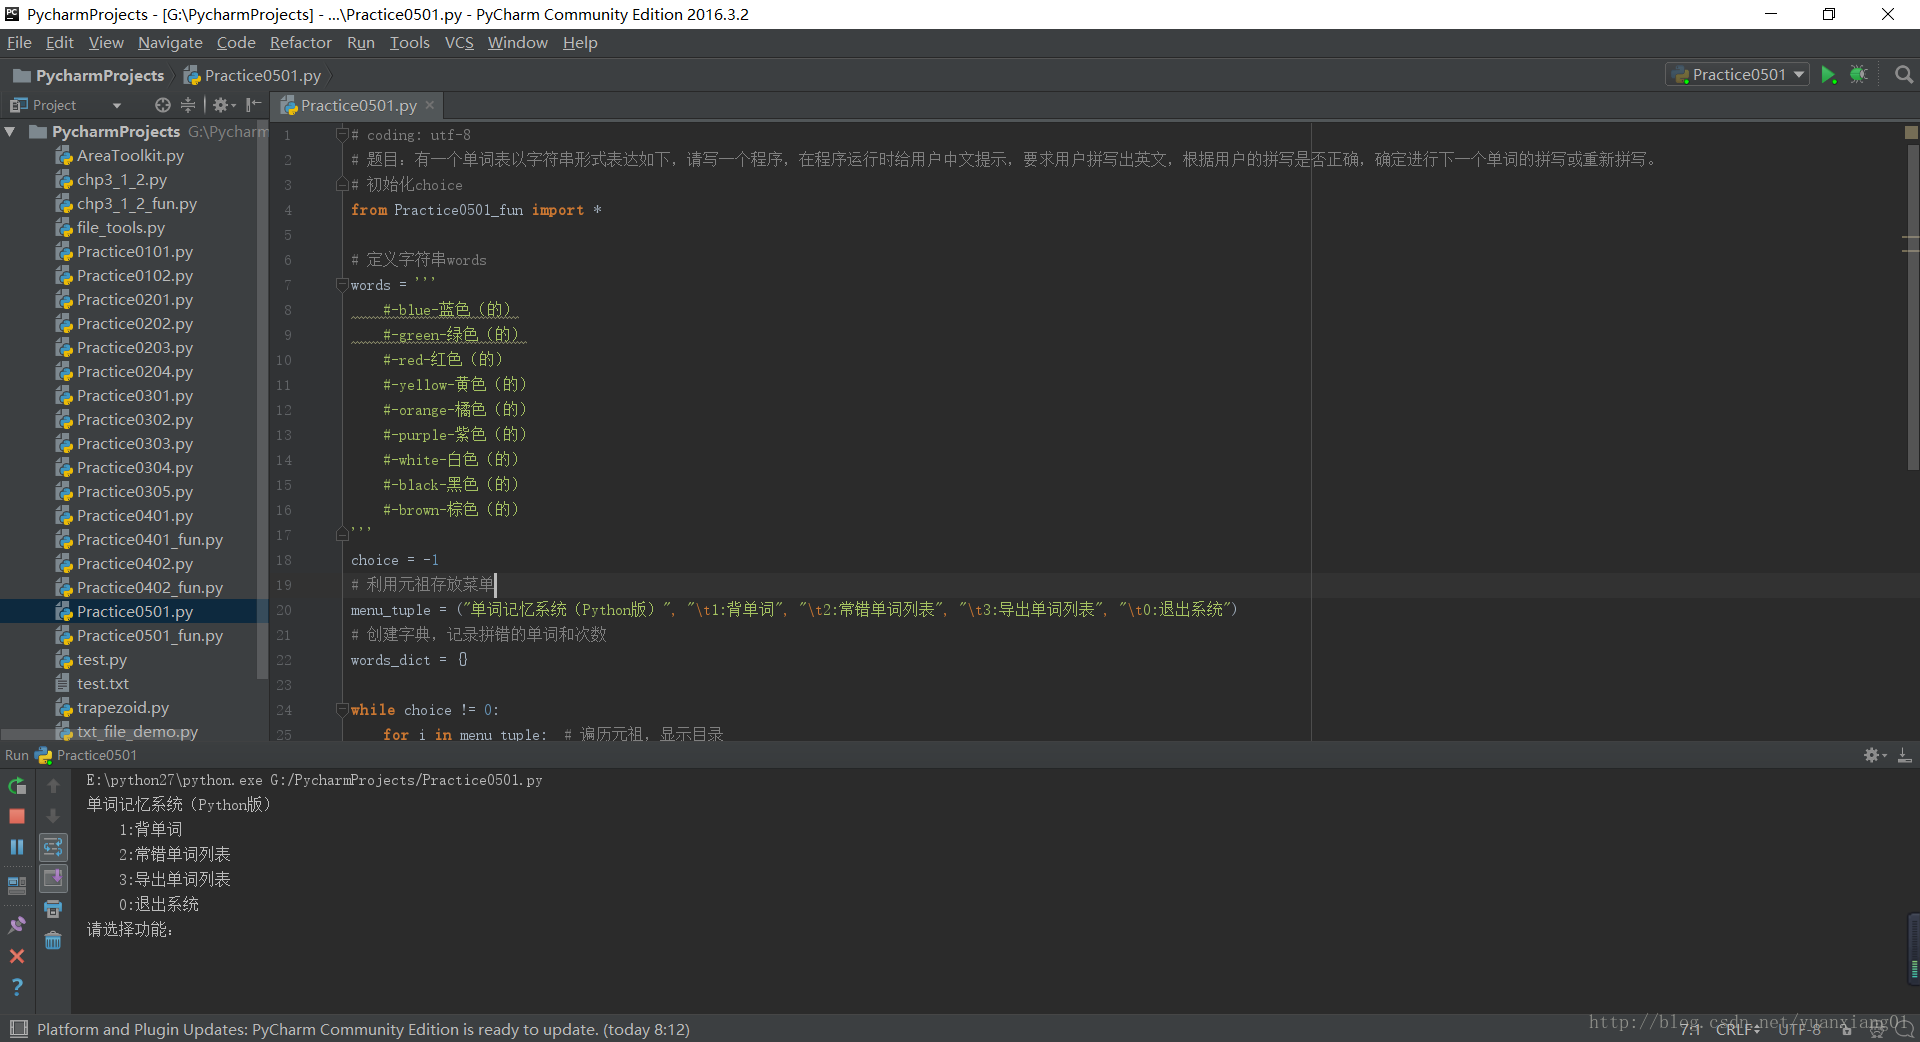1920x1042 pixels.
Task: Click 'choice = -1' on line 18
Action: (394, 560)
